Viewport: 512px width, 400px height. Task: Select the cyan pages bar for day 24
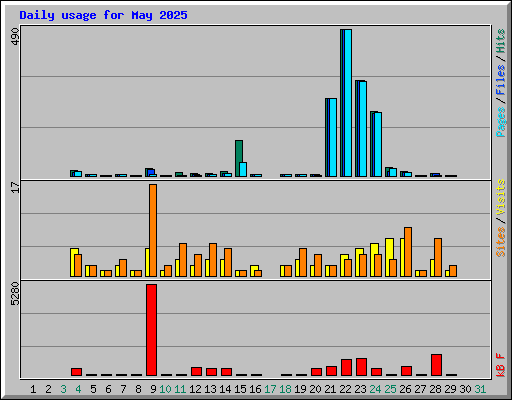(378, 145)
